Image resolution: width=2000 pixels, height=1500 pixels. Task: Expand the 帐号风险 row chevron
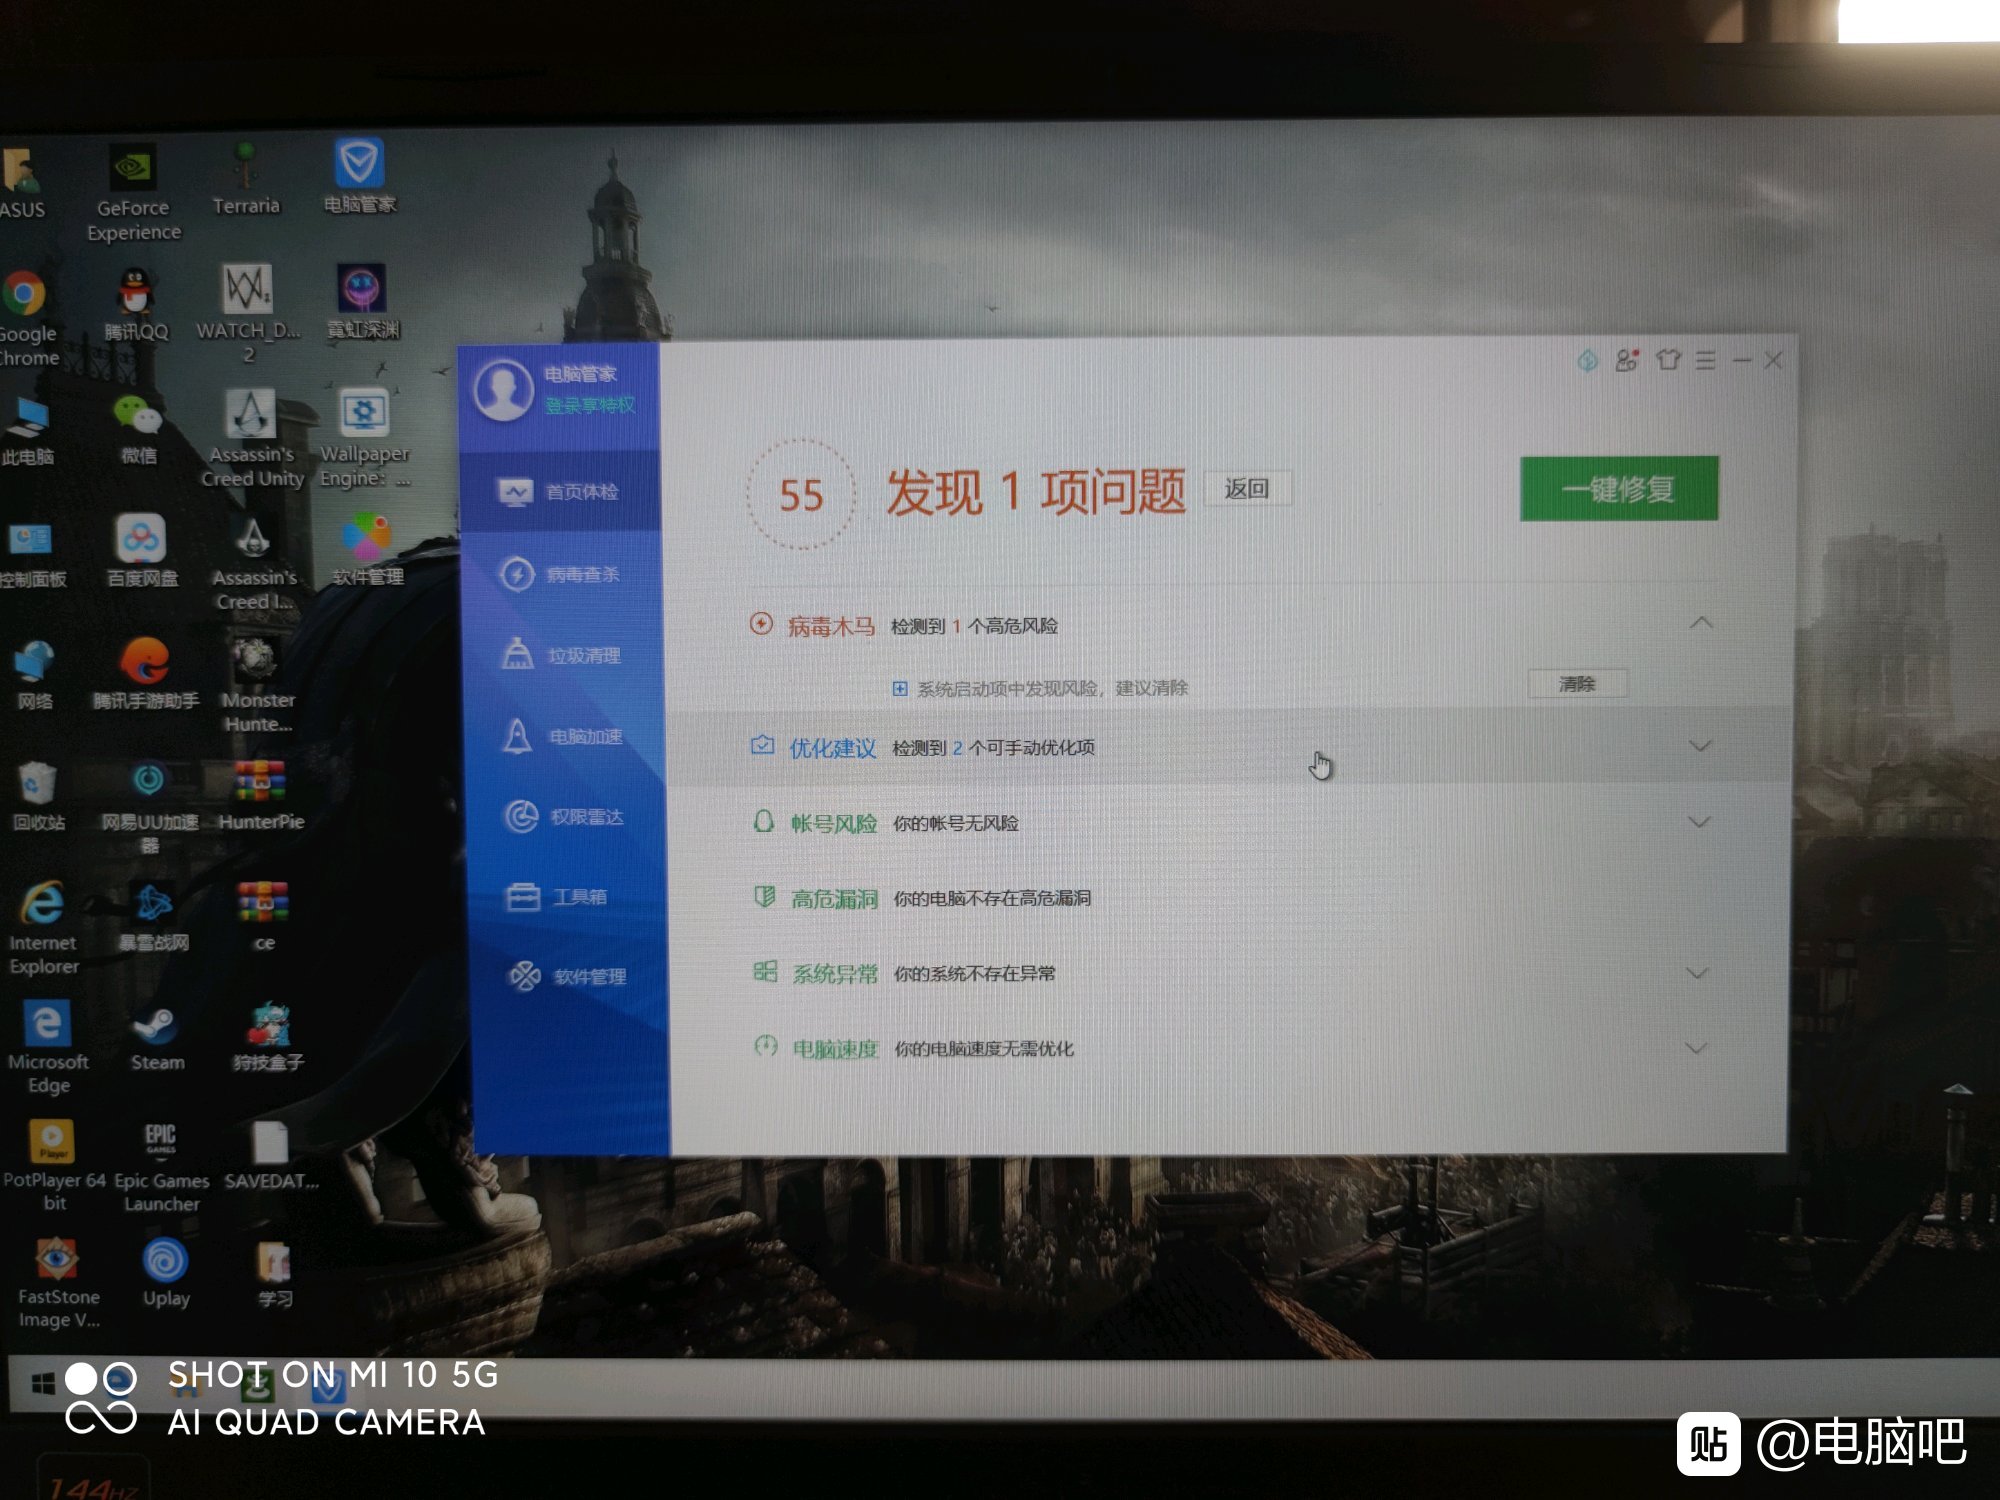[1699, 822]
